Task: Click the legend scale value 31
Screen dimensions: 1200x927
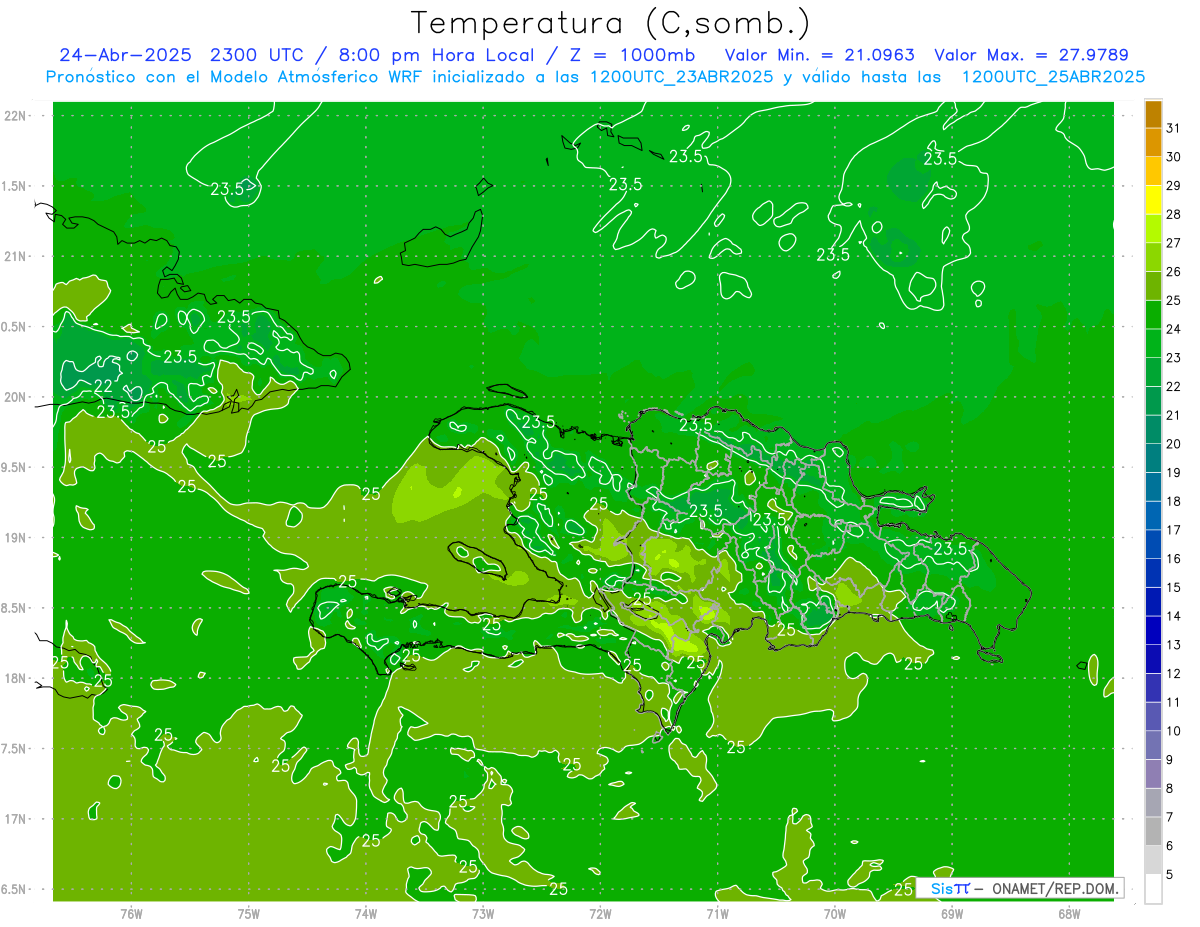Action: (x=1174, y=127)
